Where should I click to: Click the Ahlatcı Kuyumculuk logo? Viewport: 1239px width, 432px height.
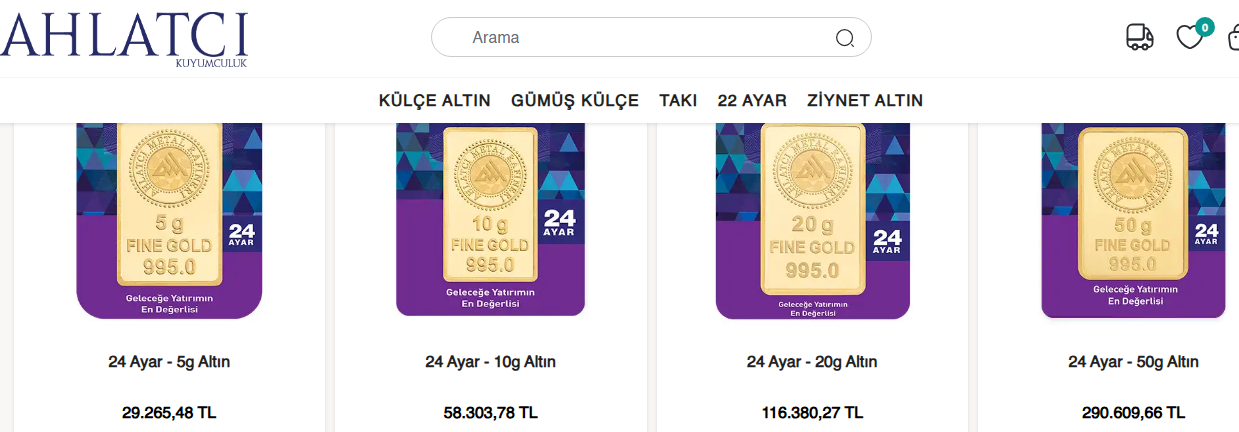click(x=124, y=39)
